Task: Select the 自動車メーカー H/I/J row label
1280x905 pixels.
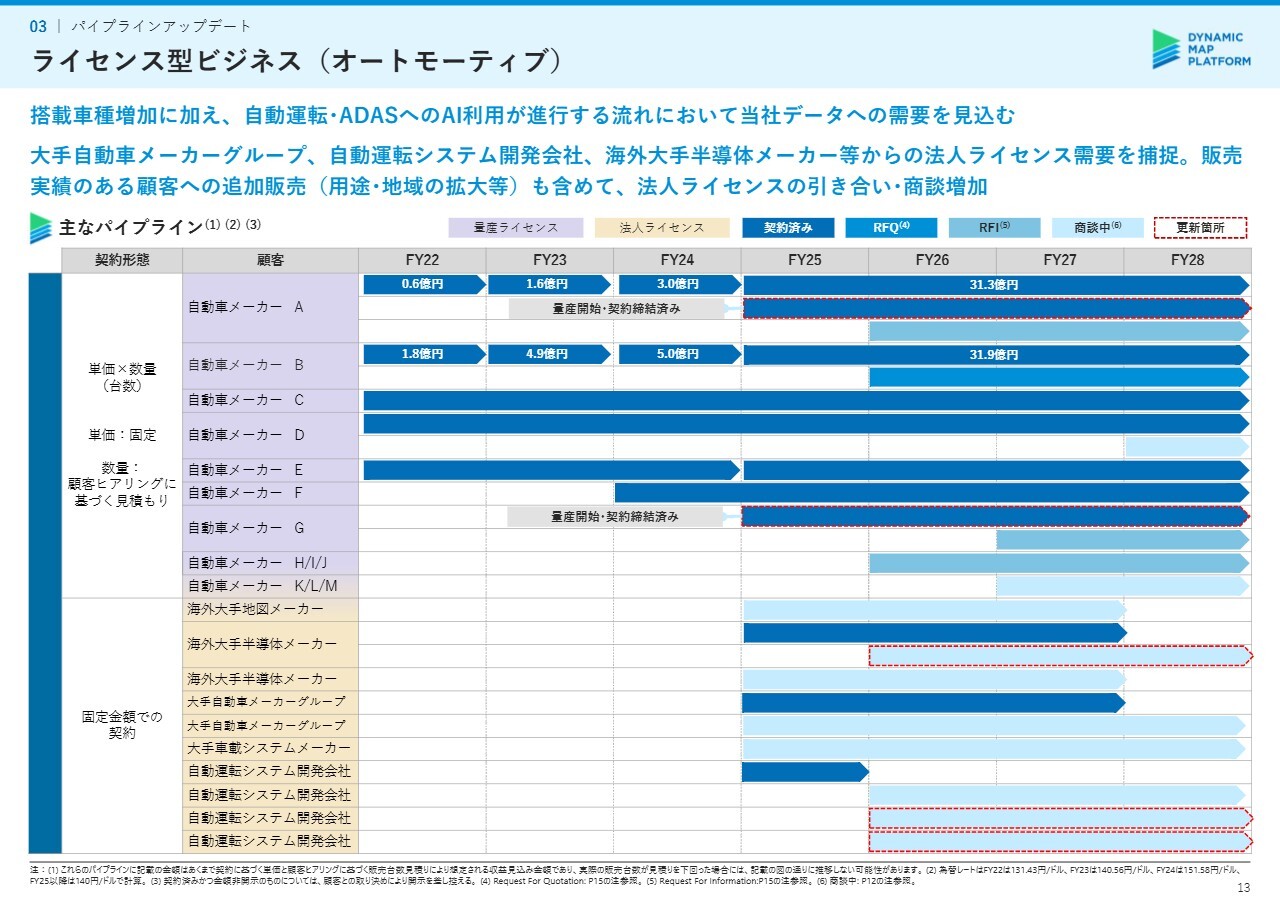Action: (x=258, y=563)
